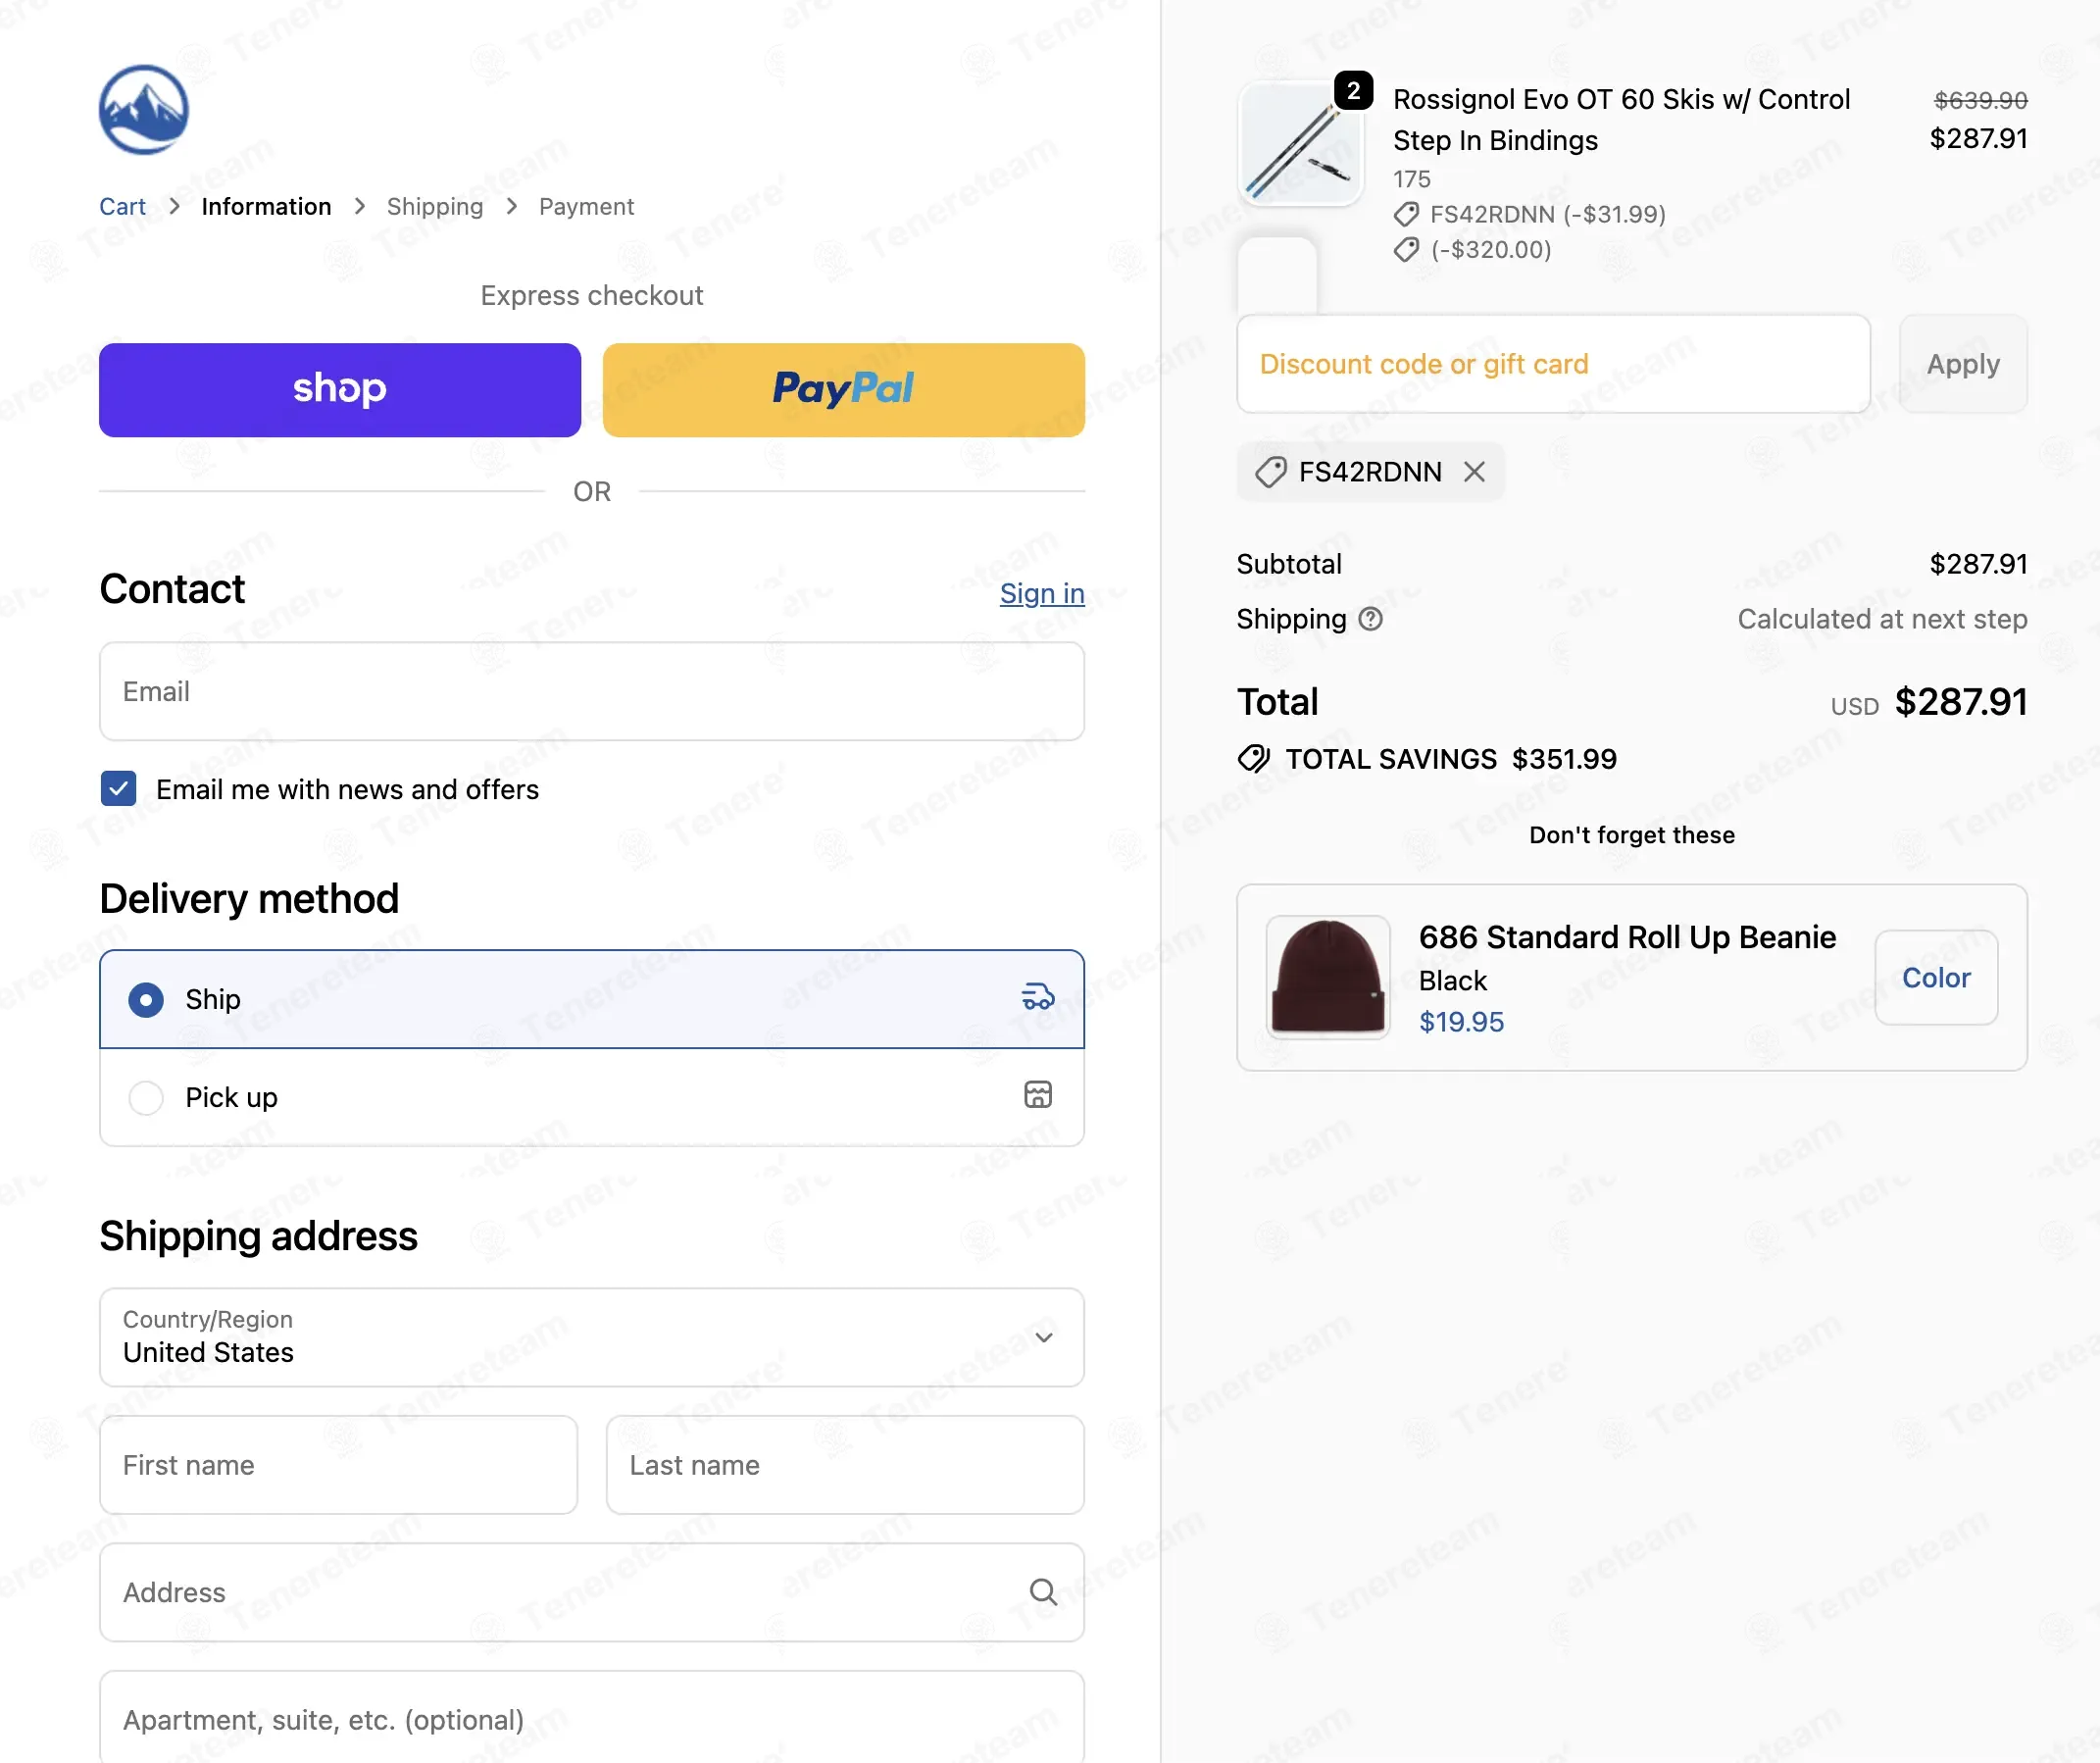Click the mountain store logo

pos(143,109)
